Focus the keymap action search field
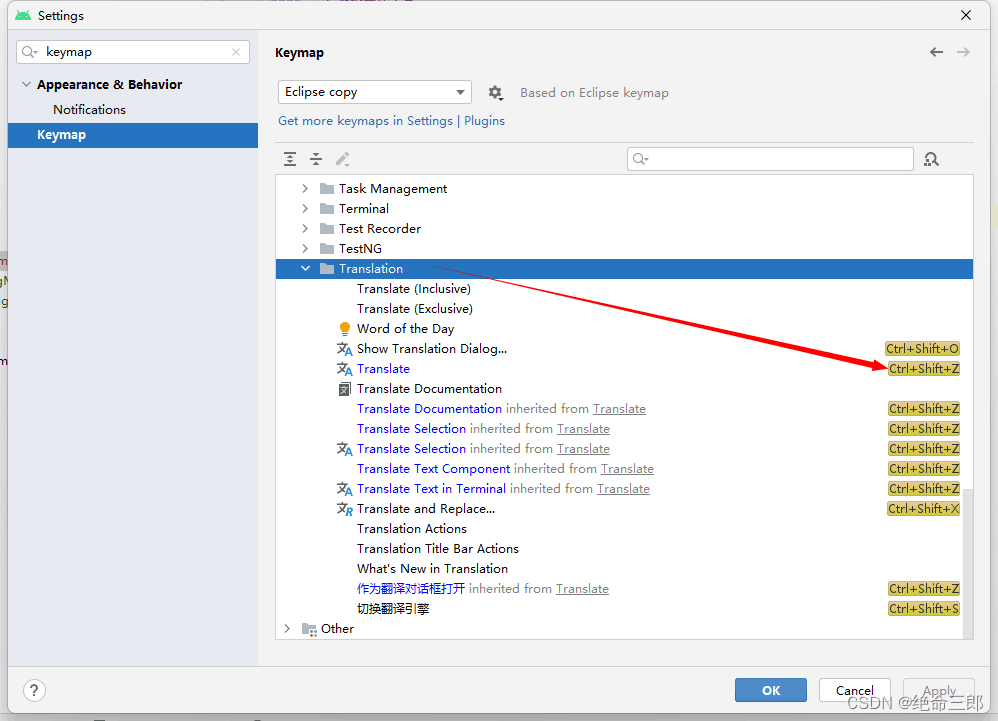 click(x=770, y=159)
